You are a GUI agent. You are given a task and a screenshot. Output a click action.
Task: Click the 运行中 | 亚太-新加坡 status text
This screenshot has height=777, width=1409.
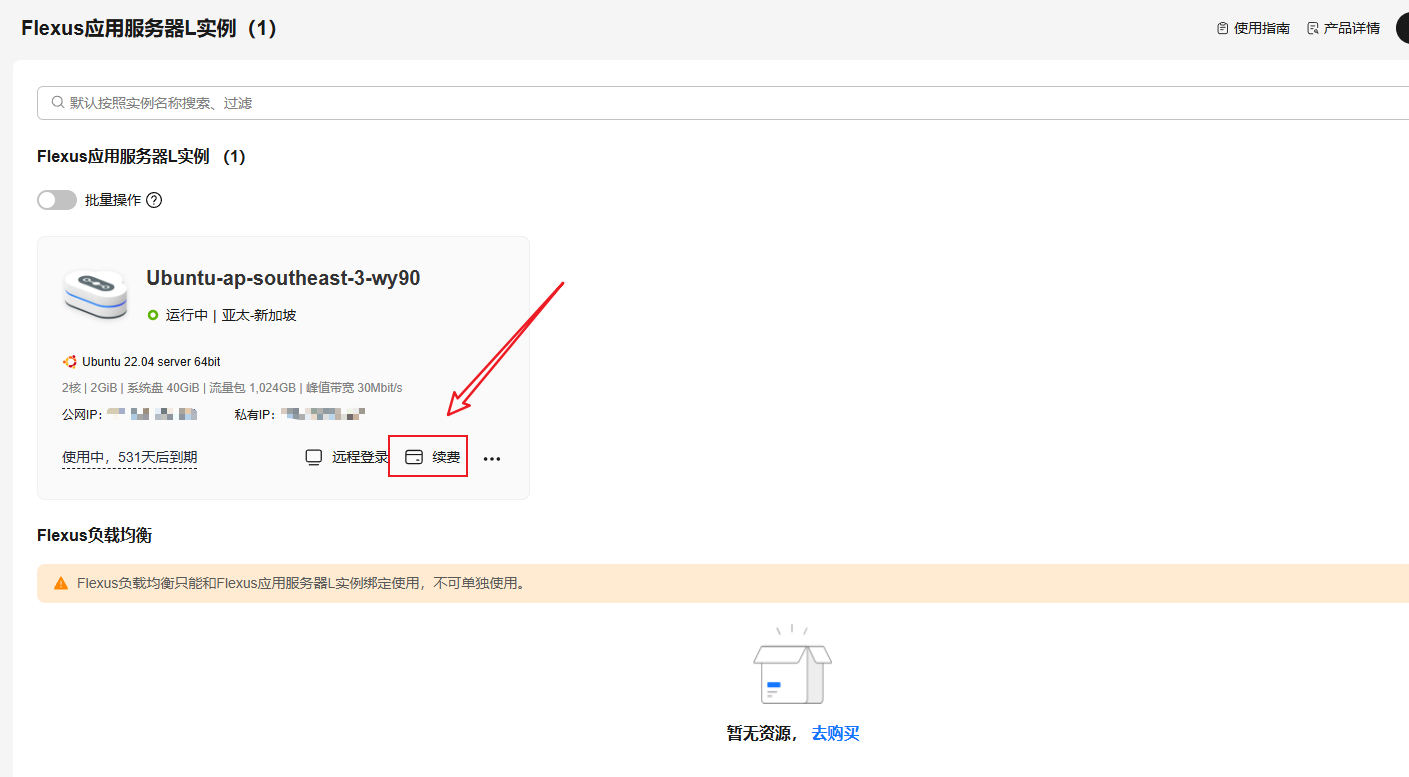(231, 315)
